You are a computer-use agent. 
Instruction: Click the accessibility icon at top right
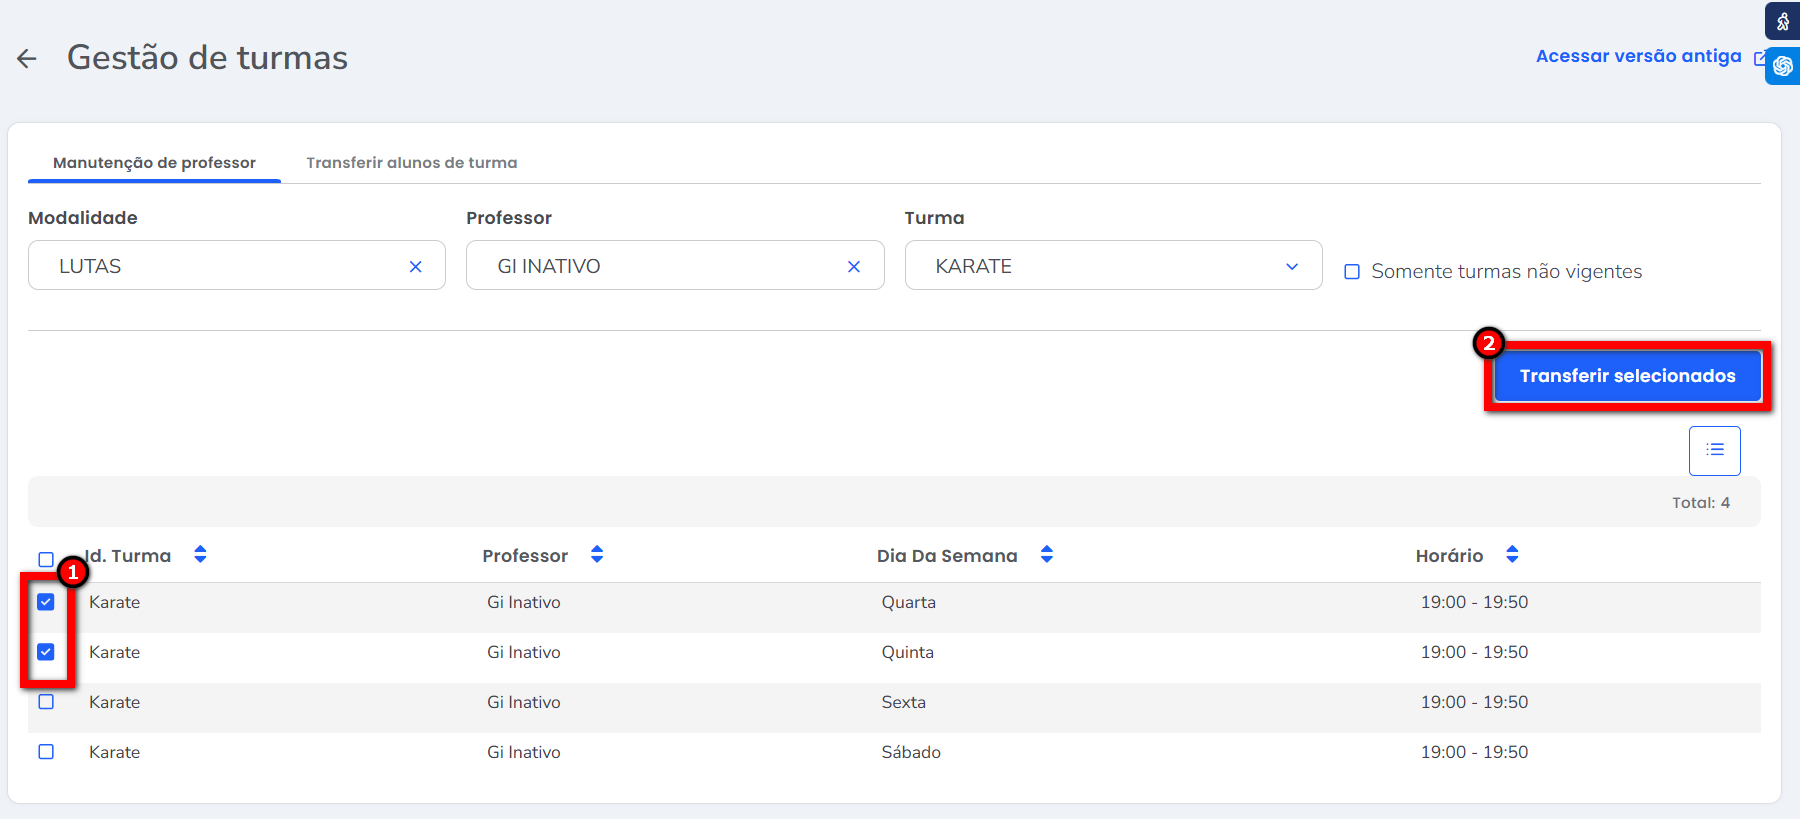tap(1782, 21)
